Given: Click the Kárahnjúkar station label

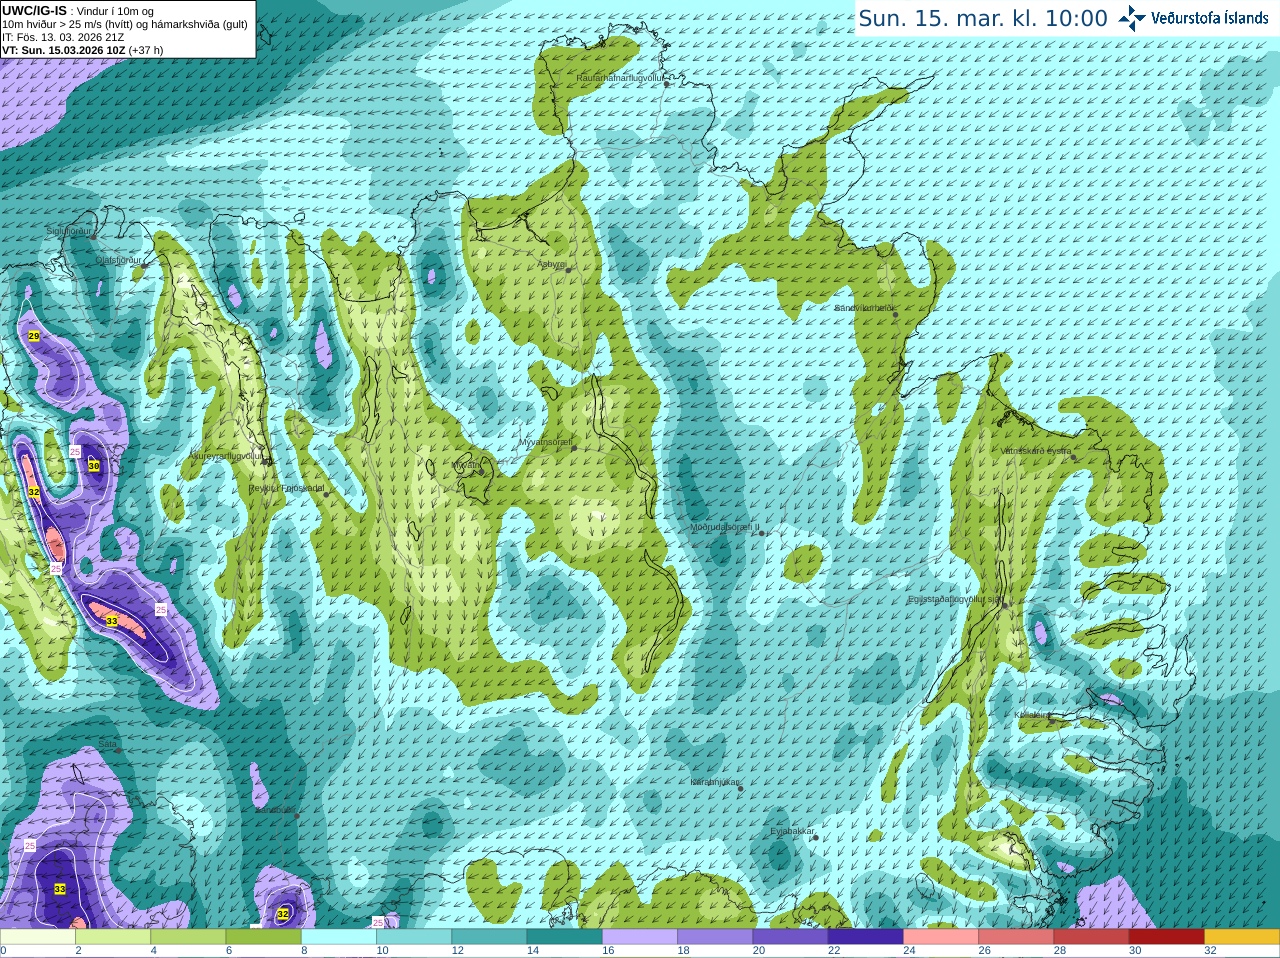Looking at the screenshot, I should 715,782.
